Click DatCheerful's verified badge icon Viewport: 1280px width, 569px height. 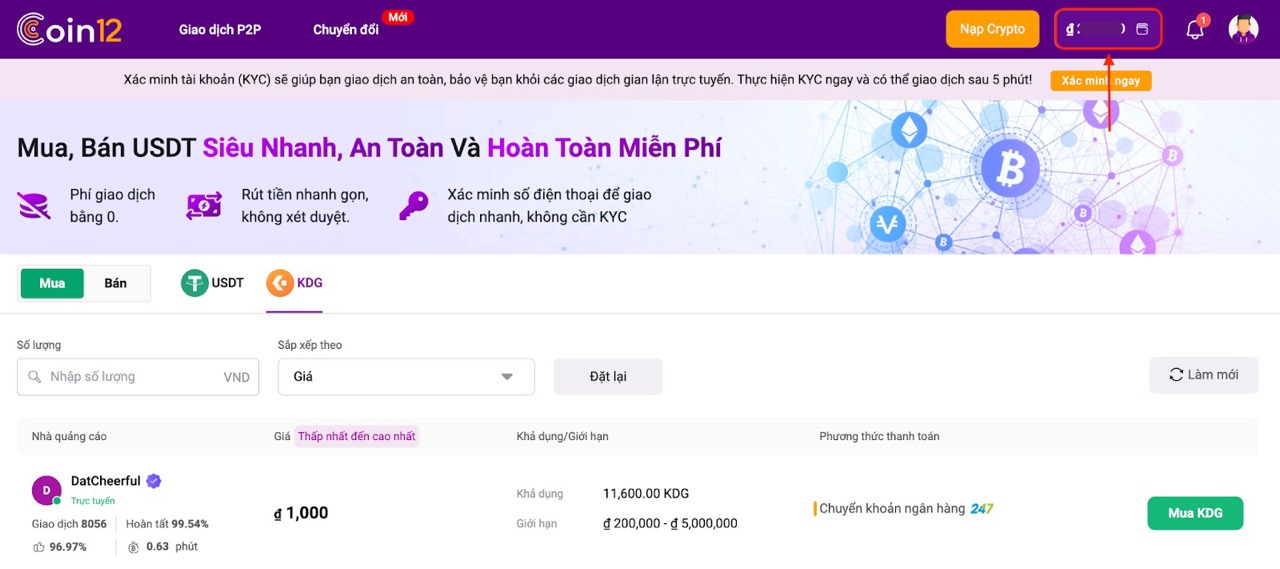point(154,481)
